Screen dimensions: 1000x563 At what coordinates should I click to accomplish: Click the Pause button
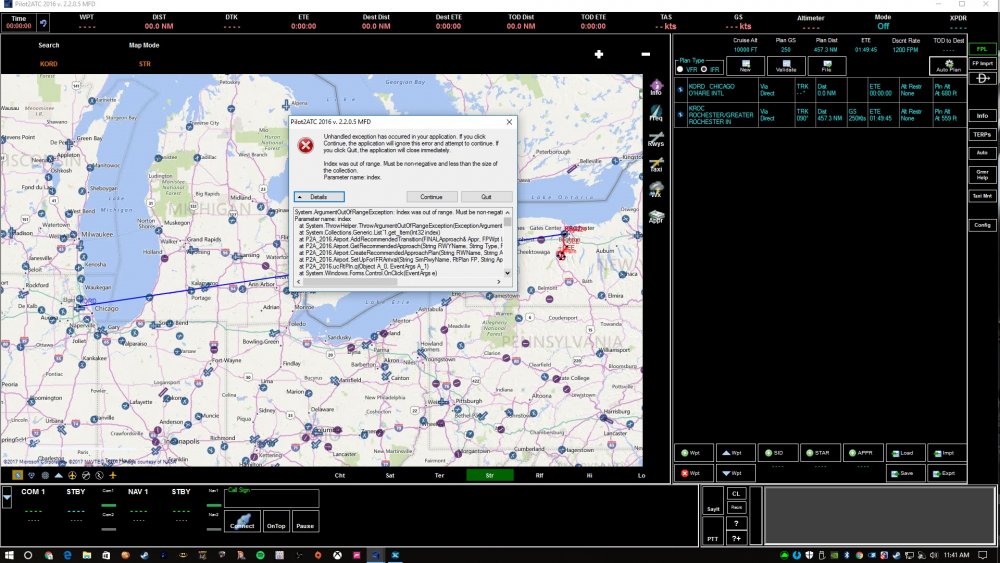305,522
